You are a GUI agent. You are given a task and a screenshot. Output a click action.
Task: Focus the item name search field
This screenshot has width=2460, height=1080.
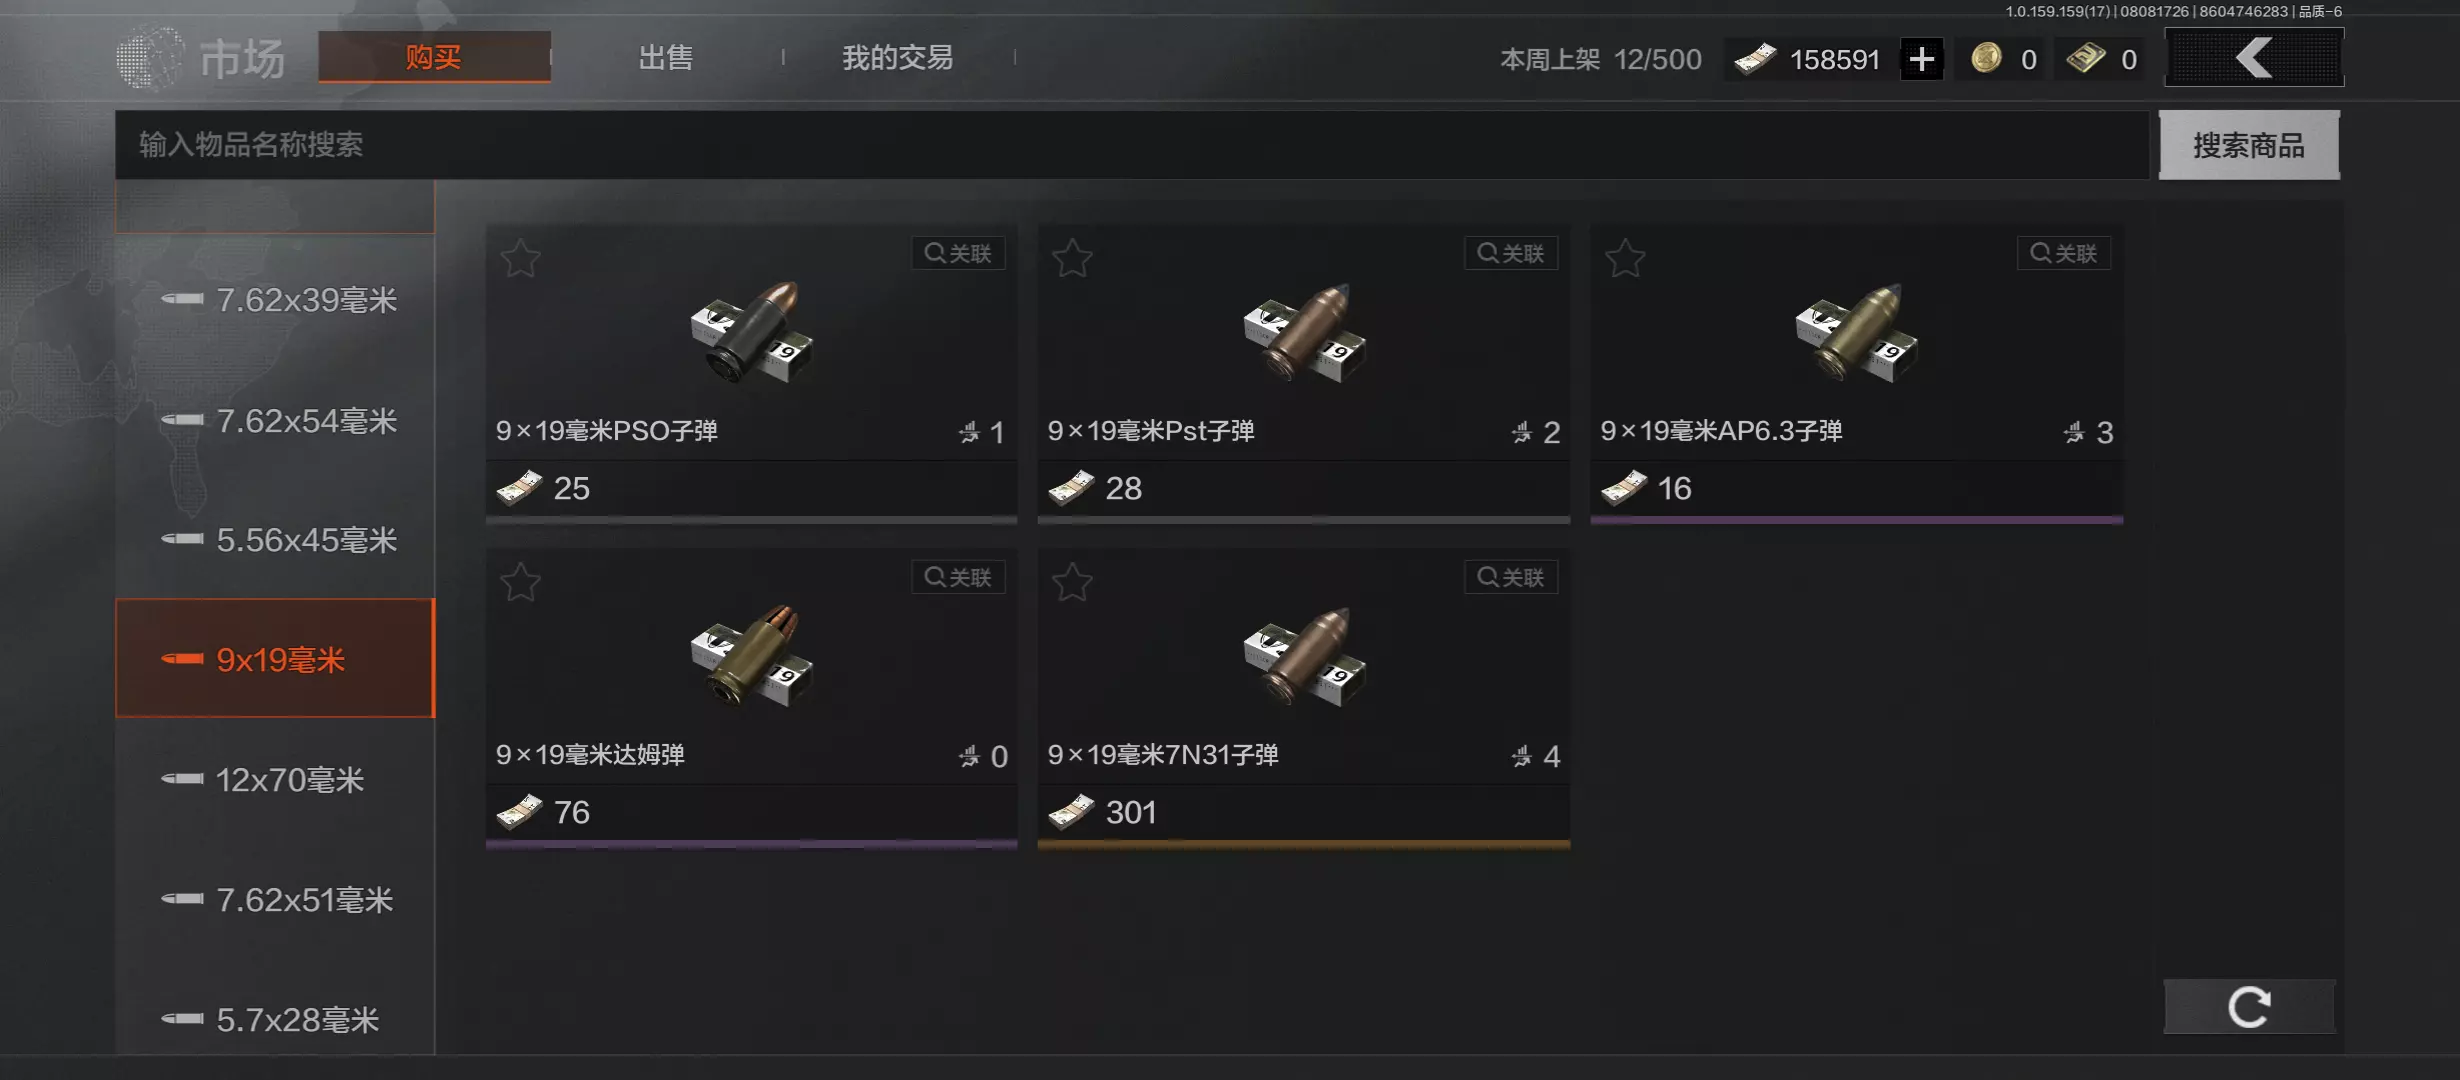(1132, 145)
